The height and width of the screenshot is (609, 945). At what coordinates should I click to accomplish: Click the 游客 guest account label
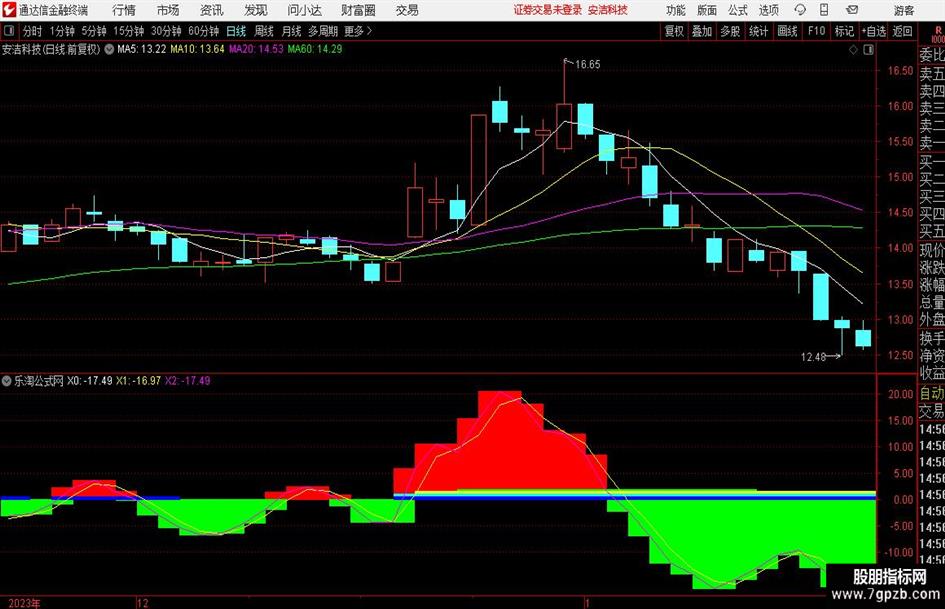[x=904, y=10]
